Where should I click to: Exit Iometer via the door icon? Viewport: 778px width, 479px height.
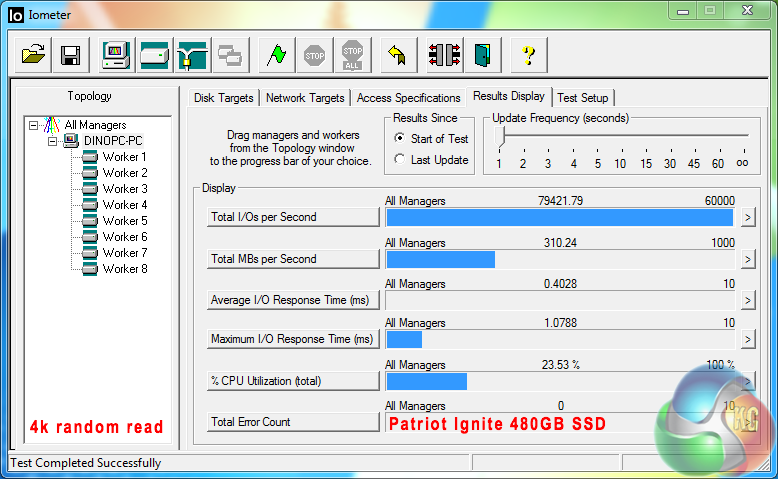coord(482,55)
